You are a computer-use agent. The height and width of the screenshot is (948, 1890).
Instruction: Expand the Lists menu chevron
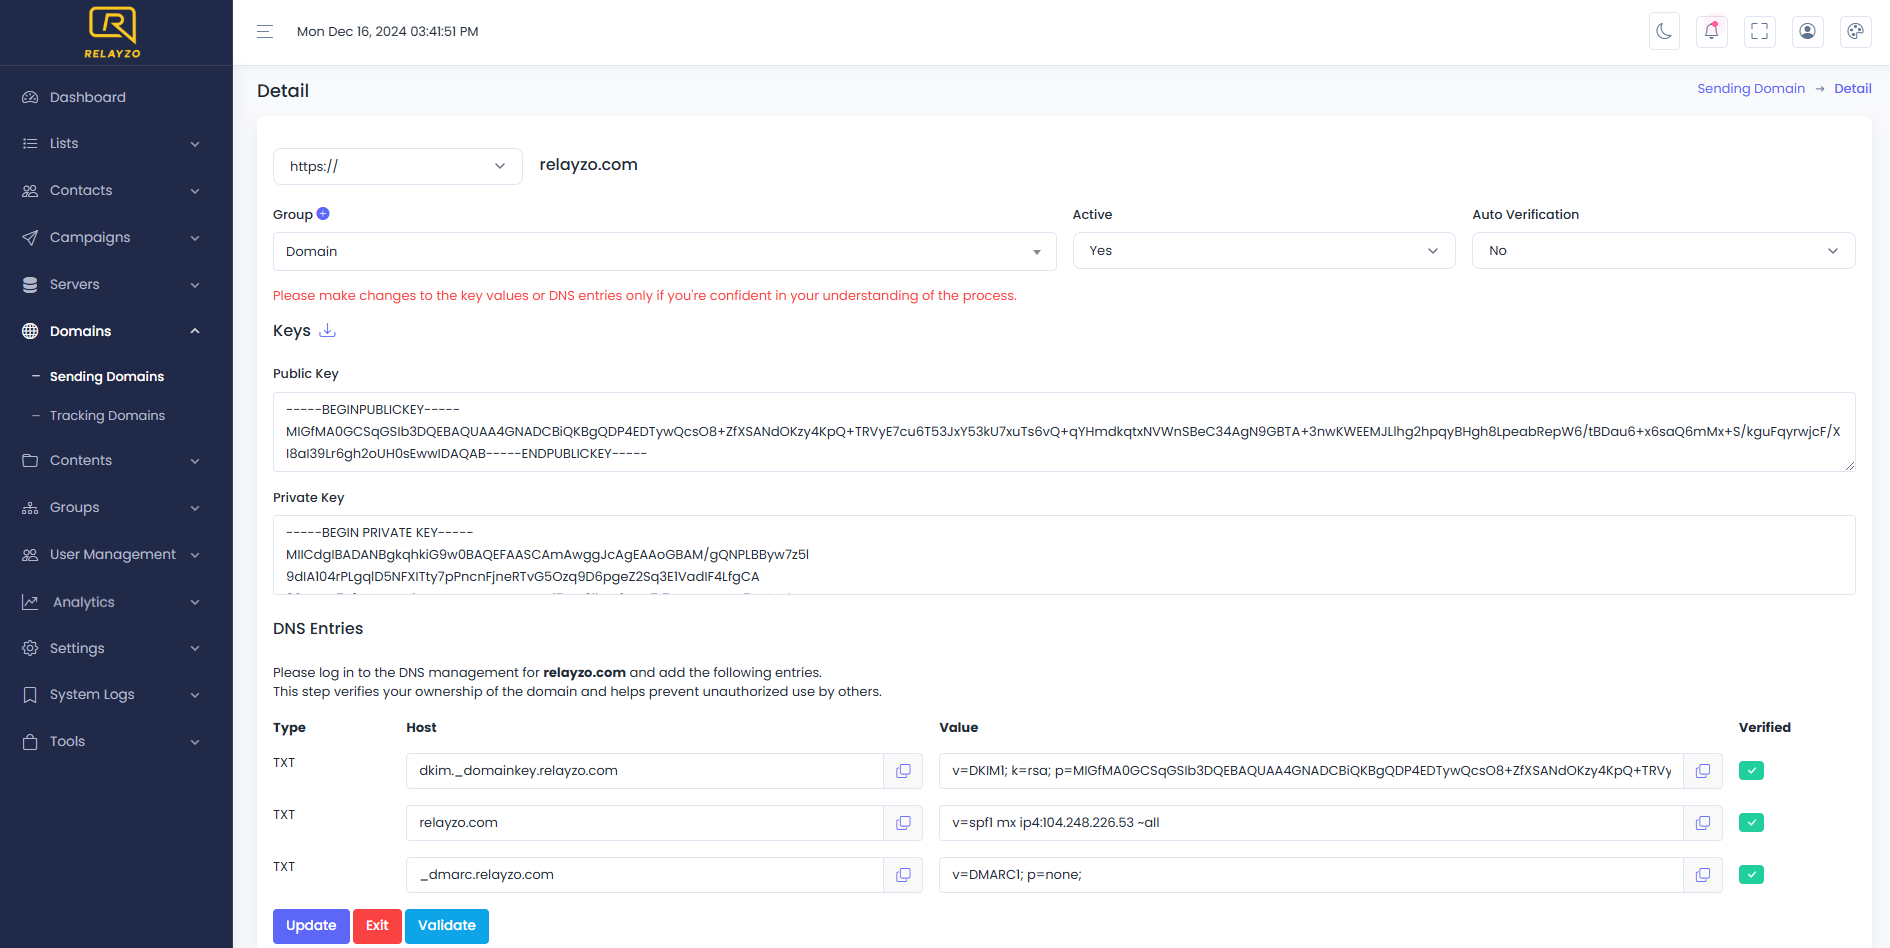pos(195,144)
